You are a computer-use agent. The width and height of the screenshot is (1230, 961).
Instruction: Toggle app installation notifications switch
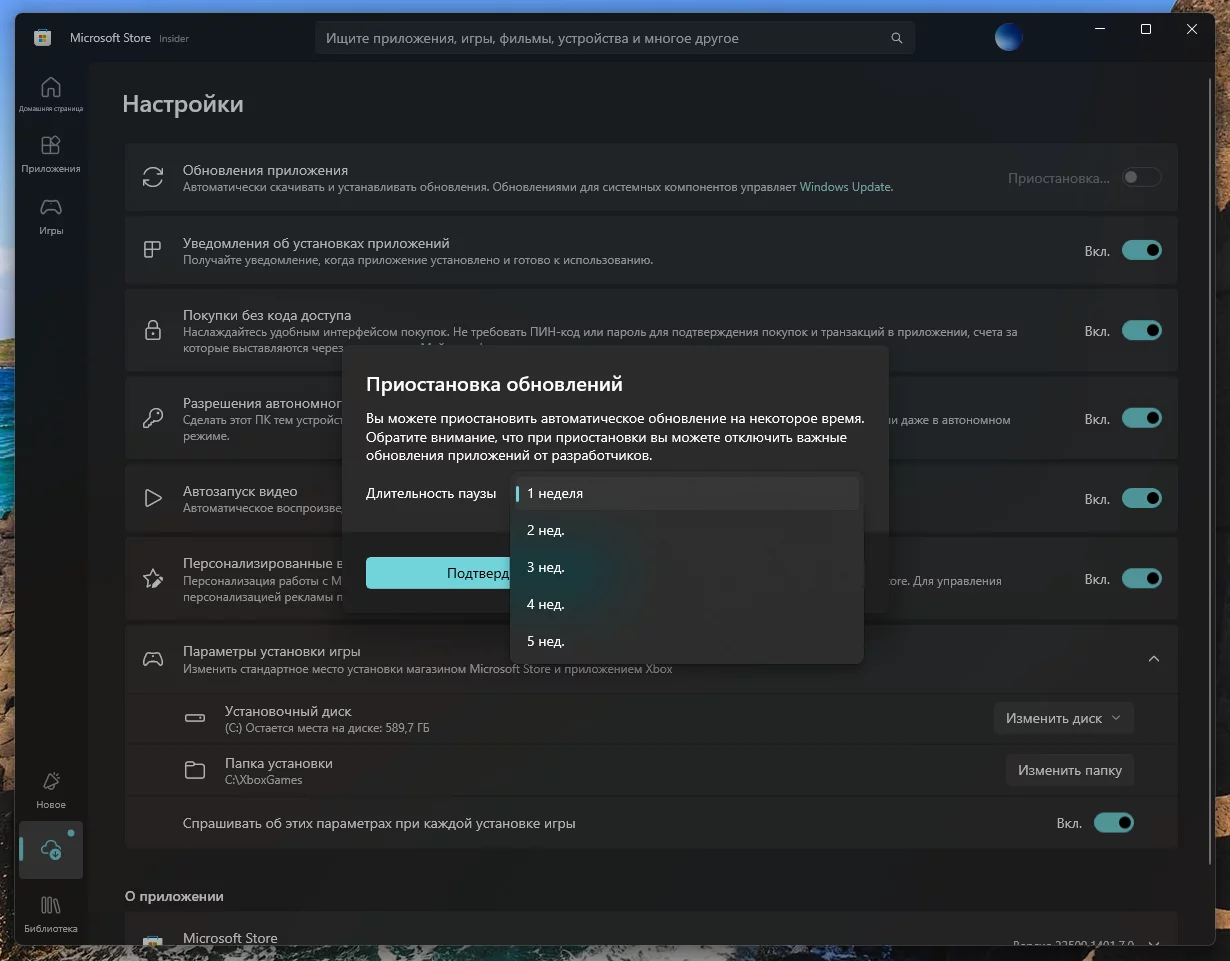1141,250
